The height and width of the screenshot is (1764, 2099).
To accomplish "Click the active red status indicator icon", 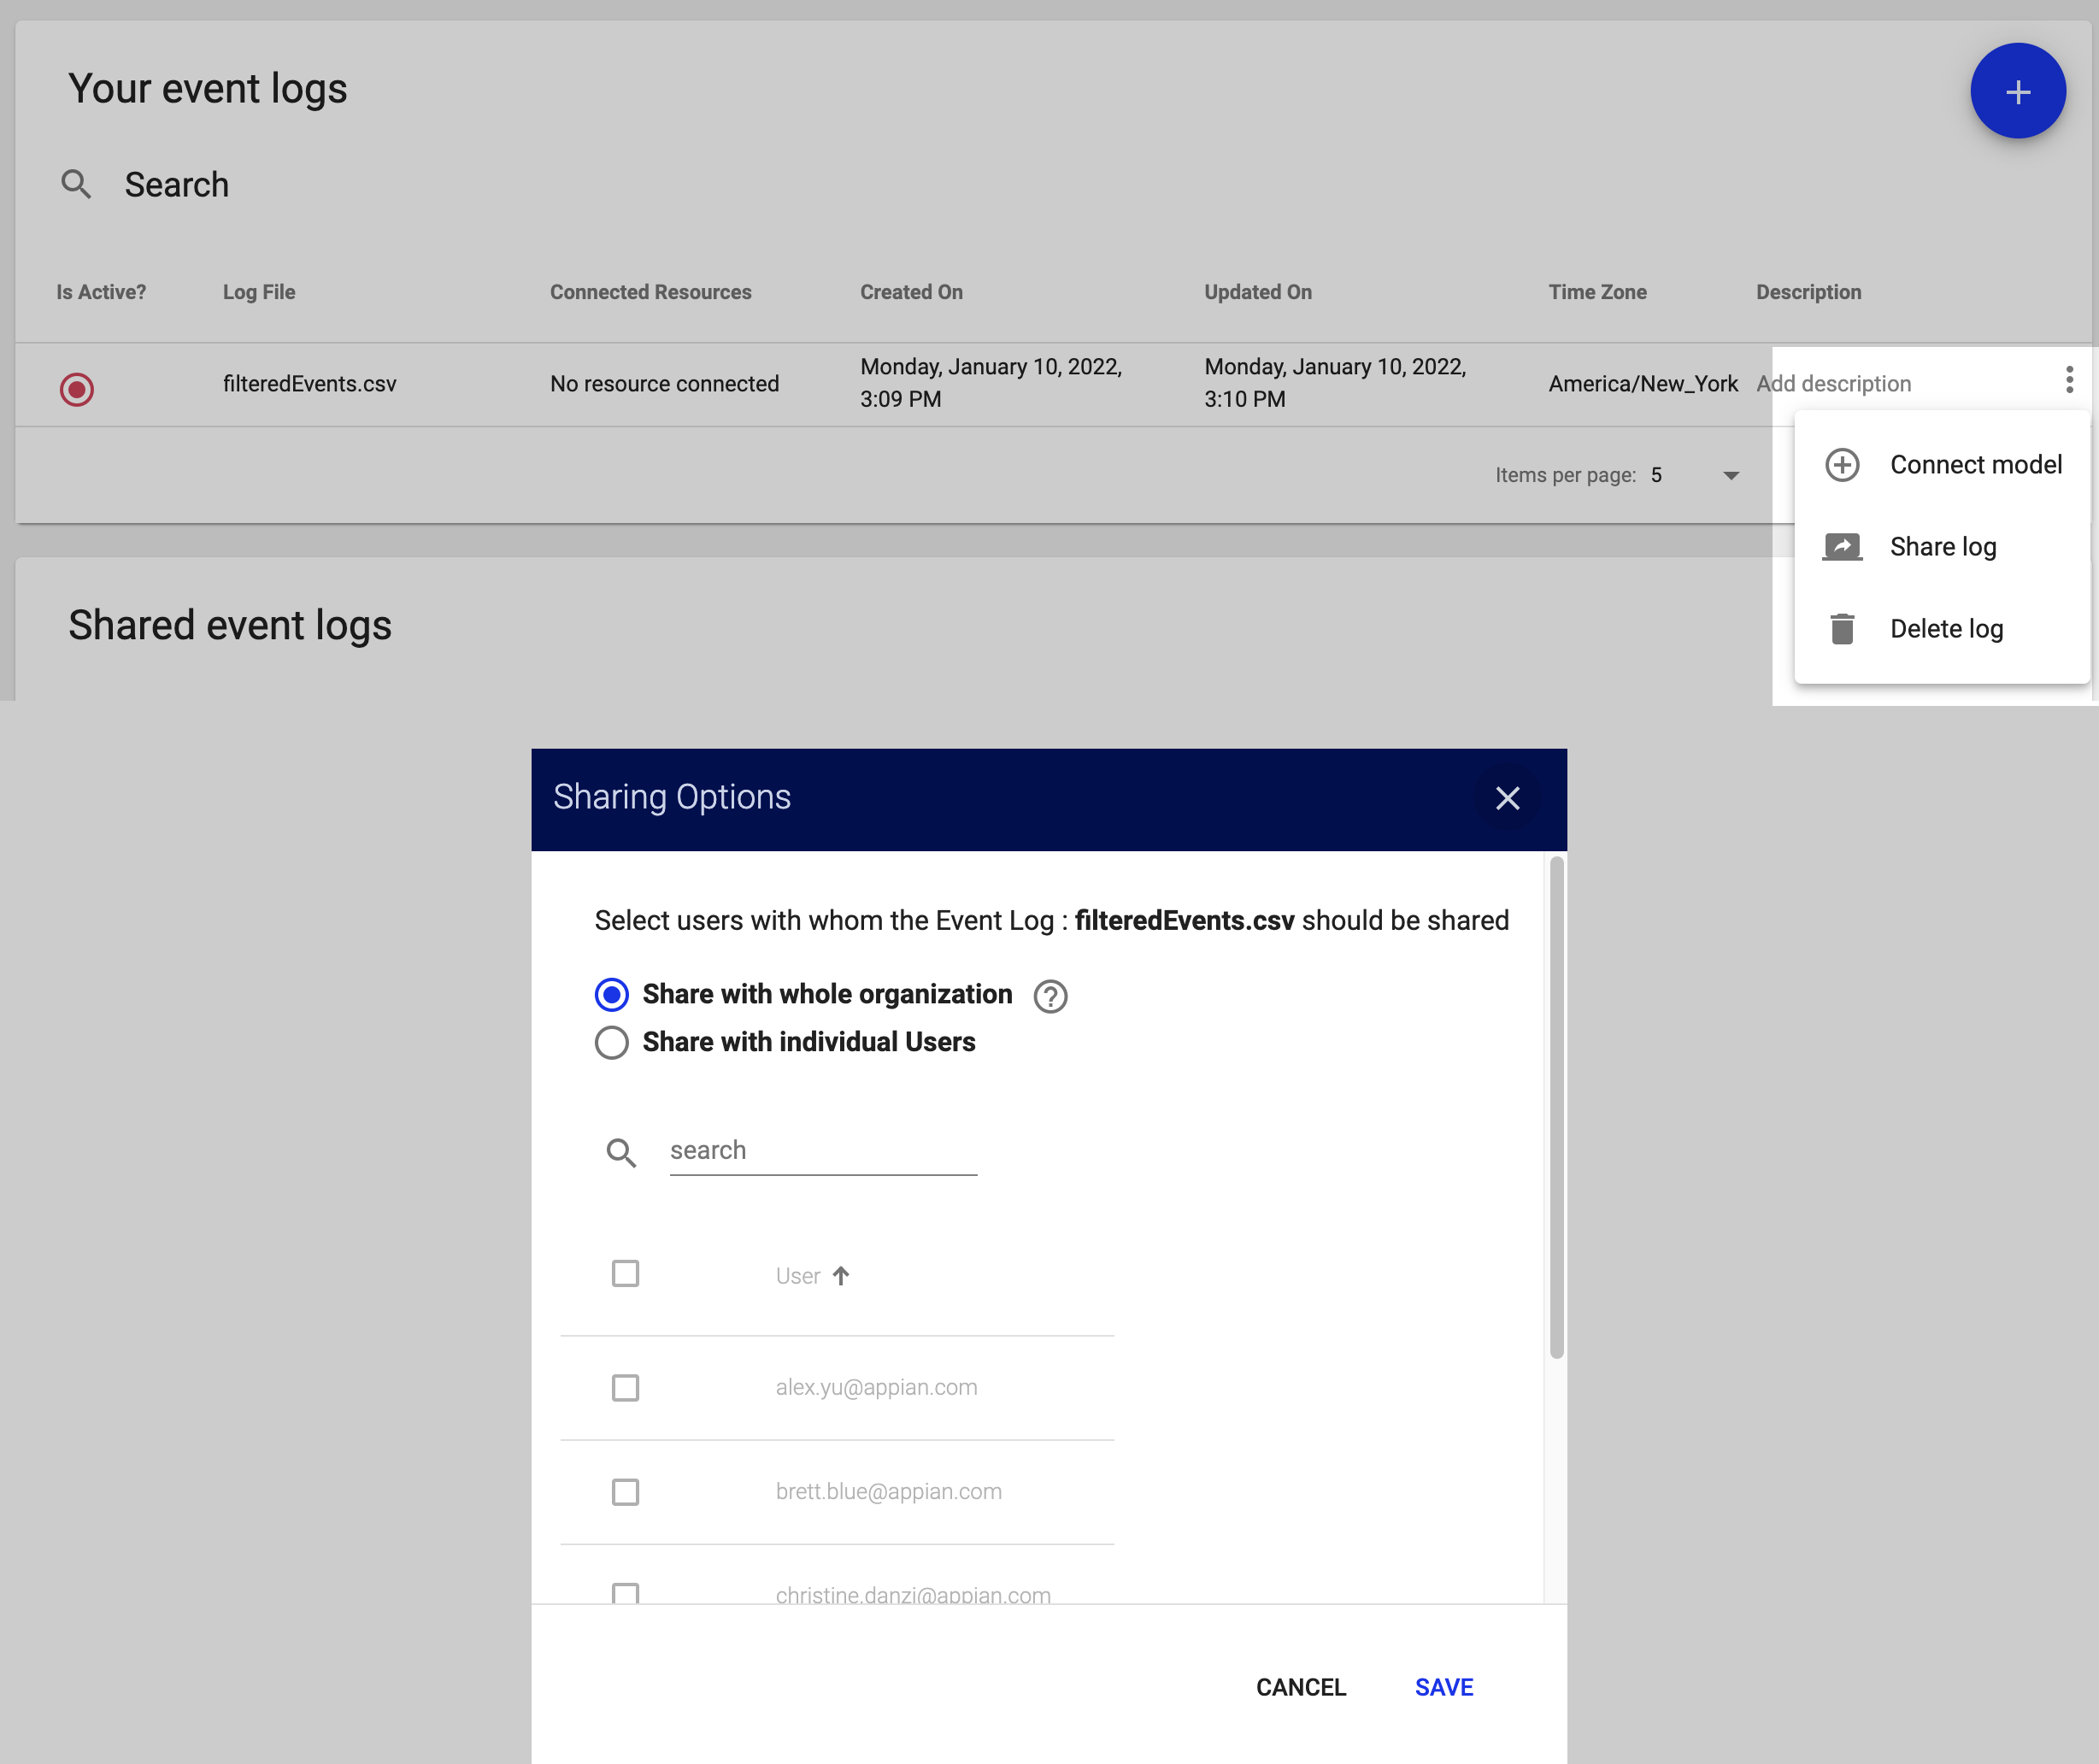I will [x=77, y=387].
